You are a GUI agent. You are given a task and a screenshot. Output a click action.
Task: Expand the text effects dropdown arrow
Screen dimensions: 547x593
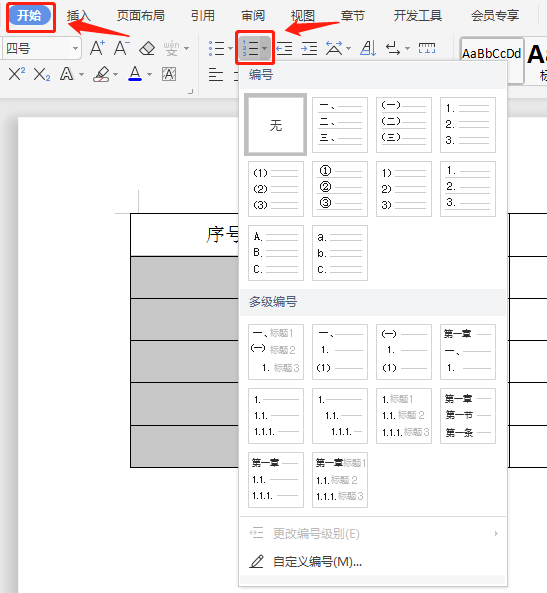coord(81,74)
